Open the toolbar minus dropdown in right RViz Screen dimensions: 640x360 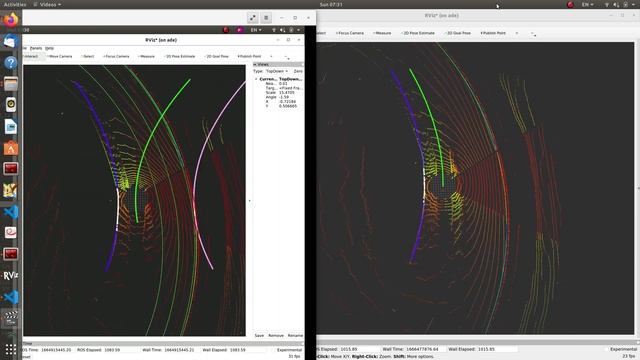tap(533, 33)
